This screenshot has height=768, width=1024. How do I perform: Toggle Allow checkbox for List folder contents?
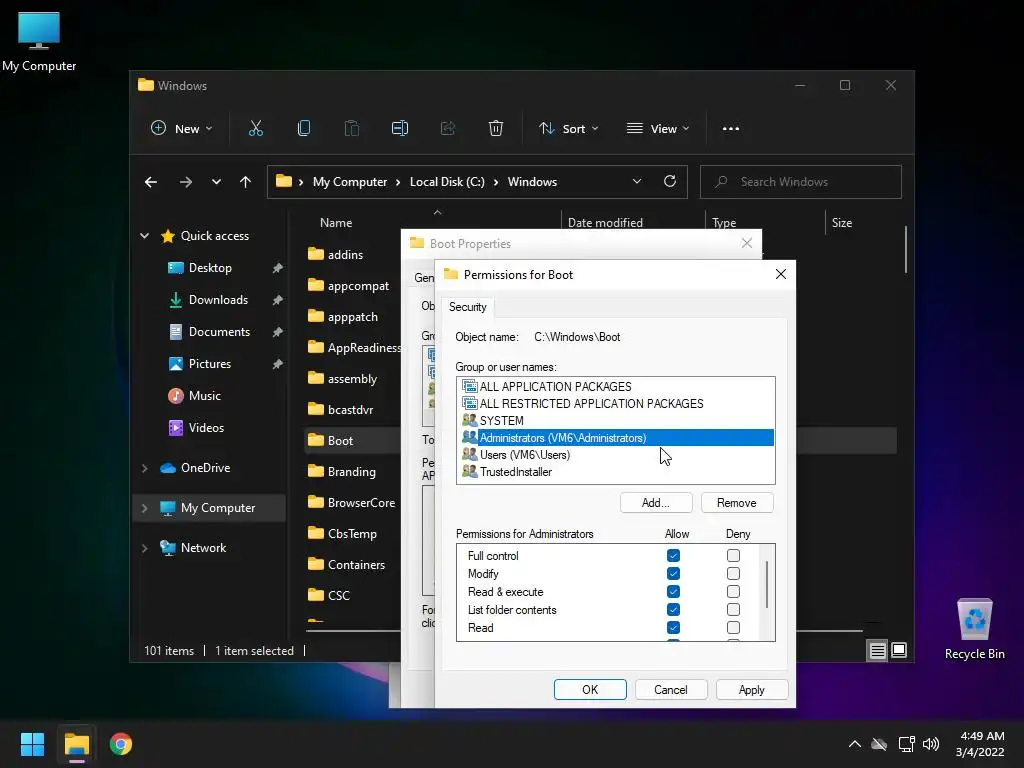point(673,609)
